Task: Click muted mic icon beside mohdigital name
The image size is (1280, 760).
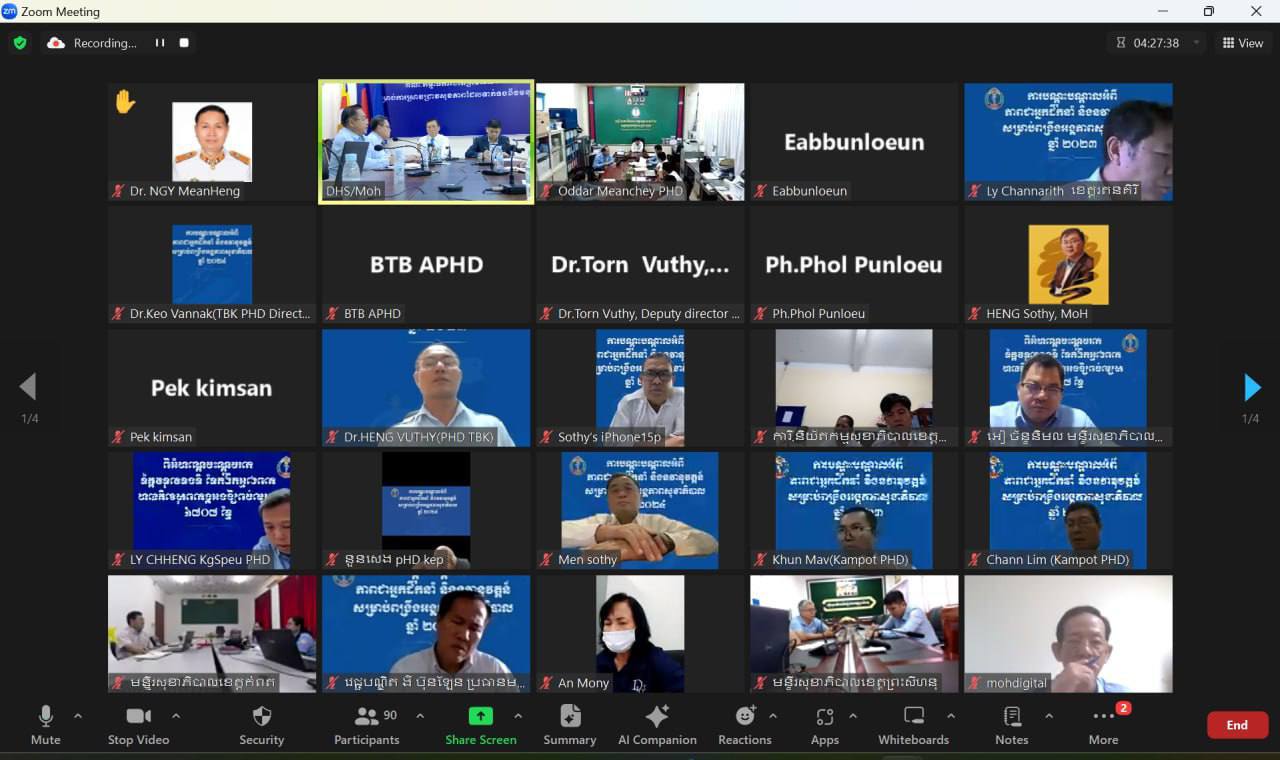Action: (x=974, y=683)
